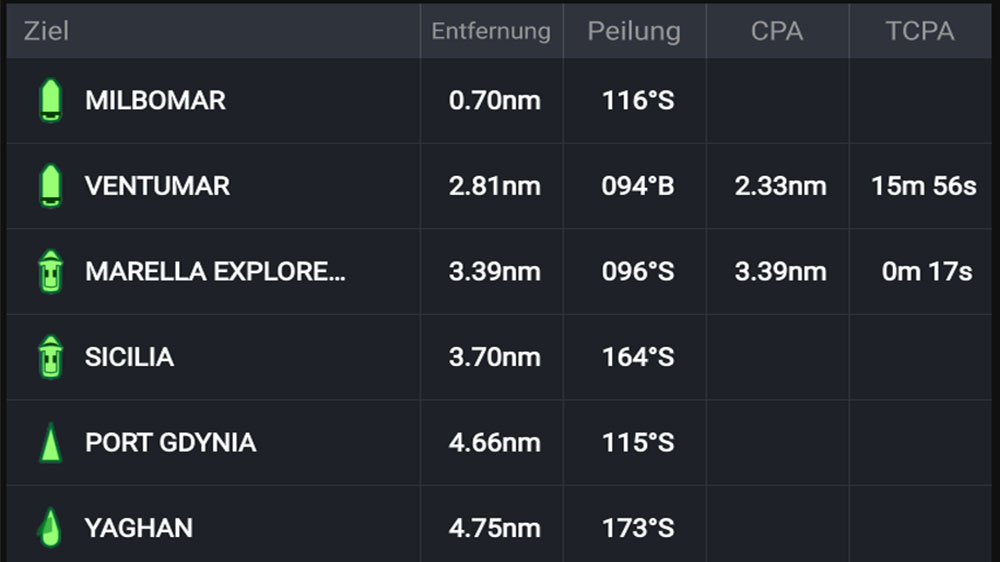
Task: Click the VENTUMAR ship icon
Action: pyautogui.click(x=50, y=187)
